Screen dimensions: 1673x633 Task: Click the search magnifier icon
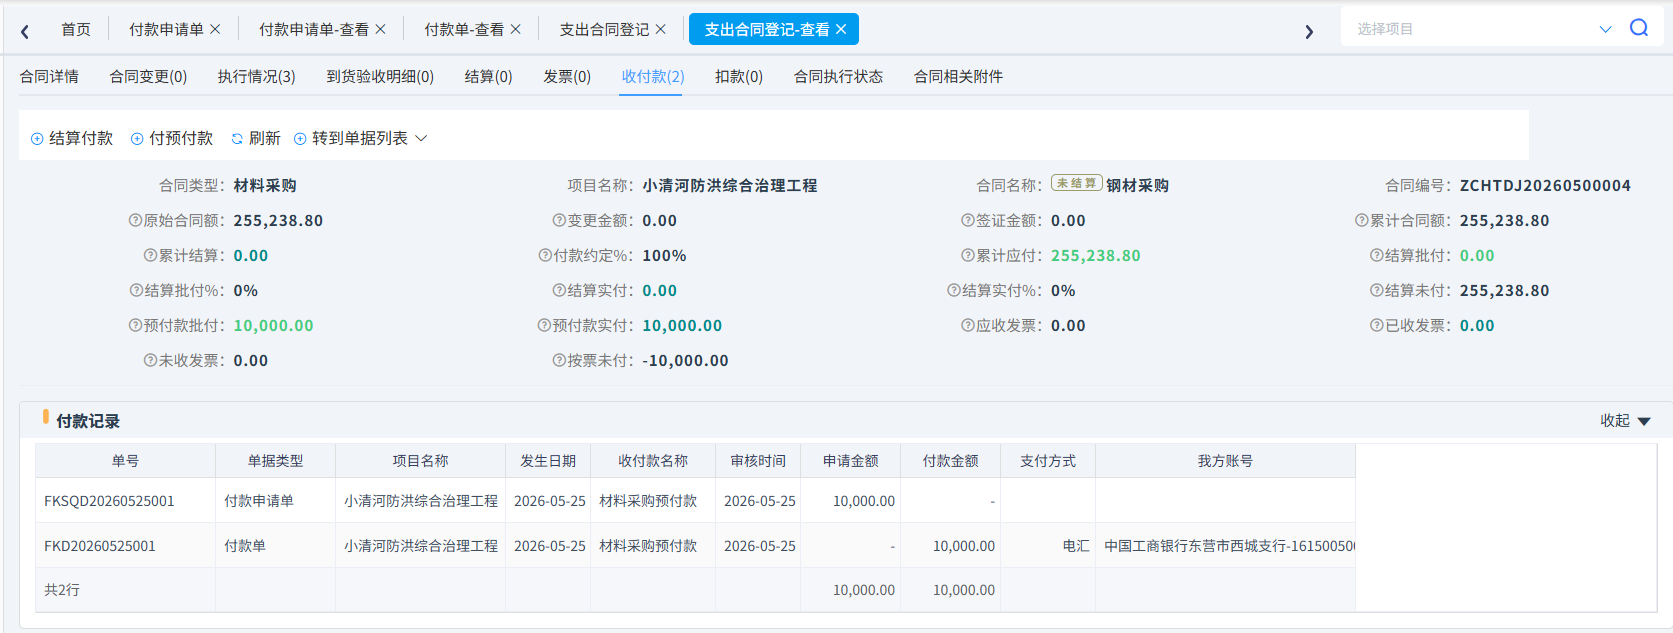pyautogui.click(x=1639, y=28)
